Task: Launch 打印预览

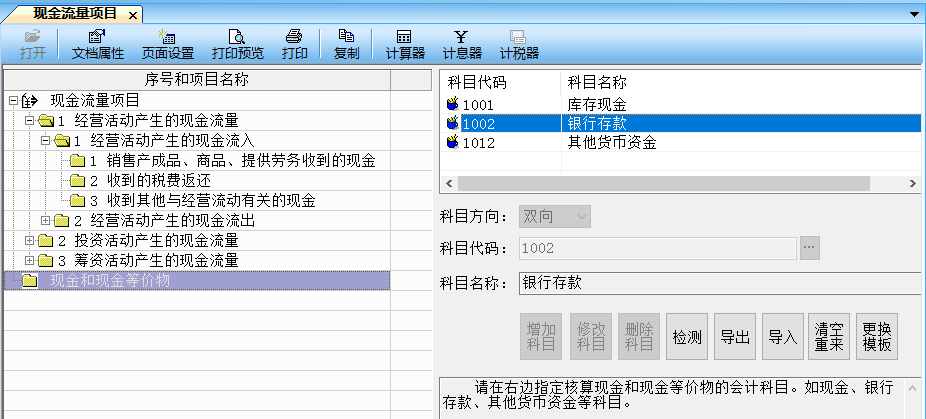Action: [x=237, y=44]
